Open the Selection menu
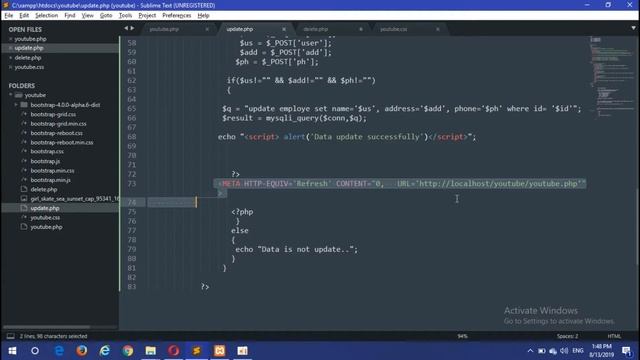Viewport: 640px width, 360px height. pyautogui.click(x=47, y=16)
